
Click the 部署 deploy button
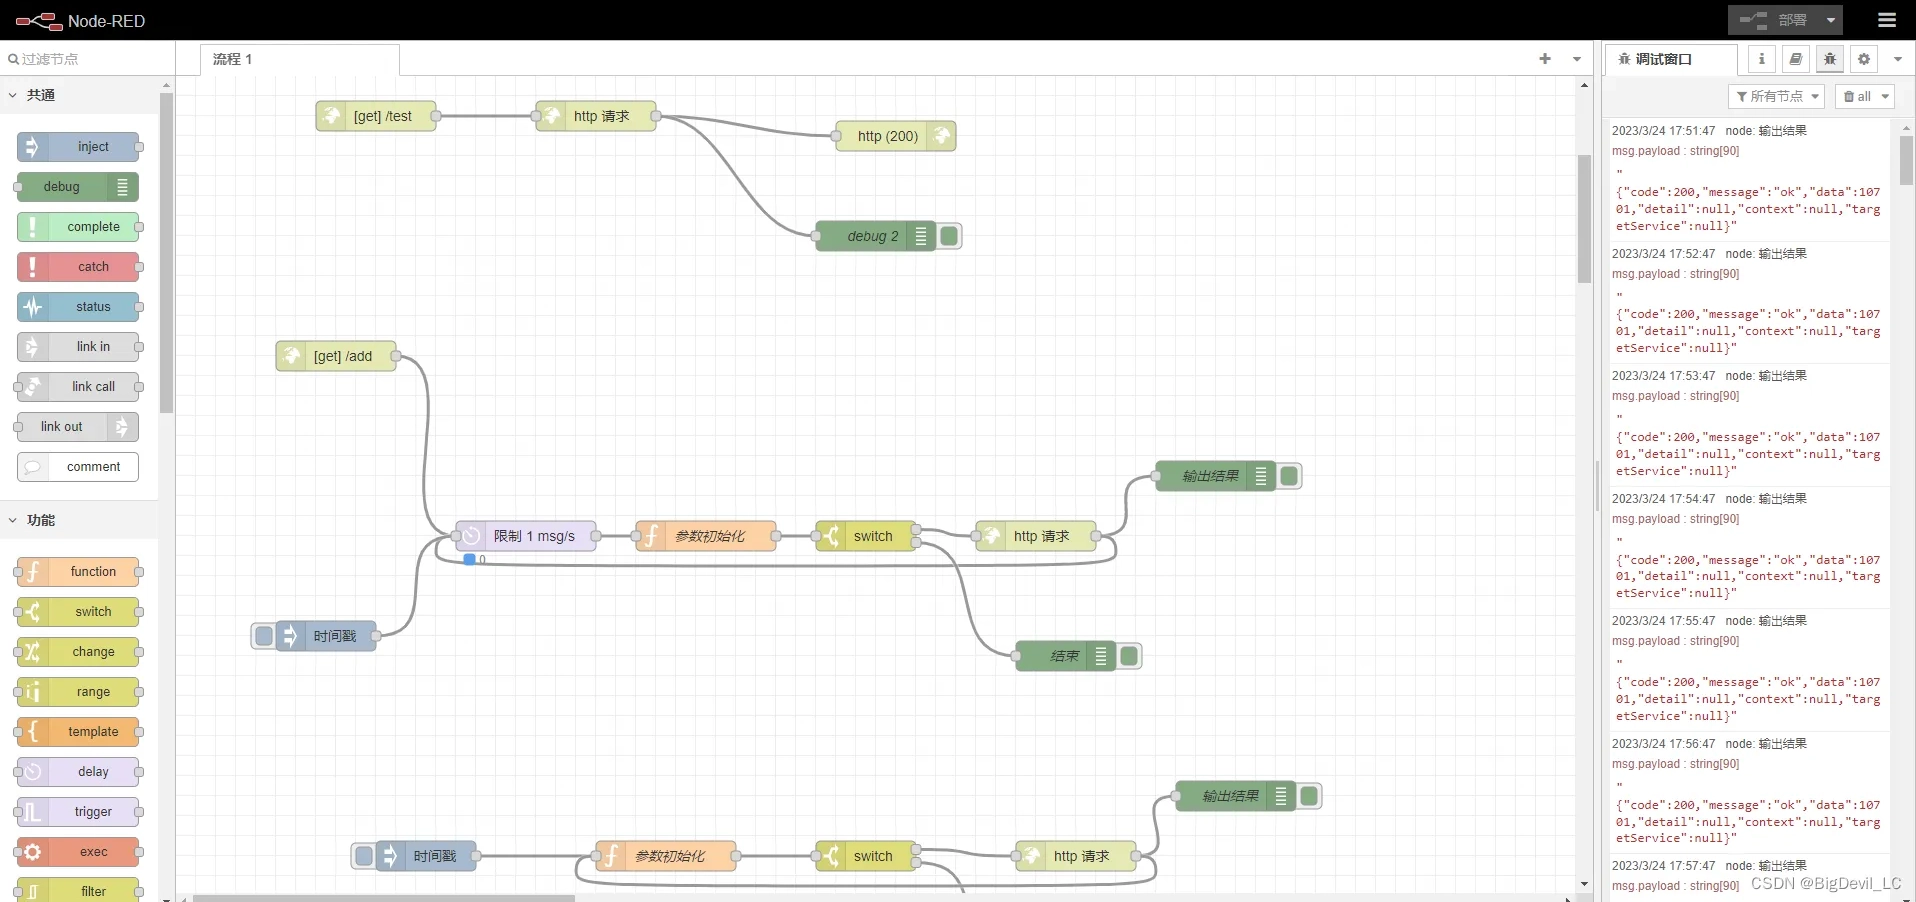tap(1775, 20)
